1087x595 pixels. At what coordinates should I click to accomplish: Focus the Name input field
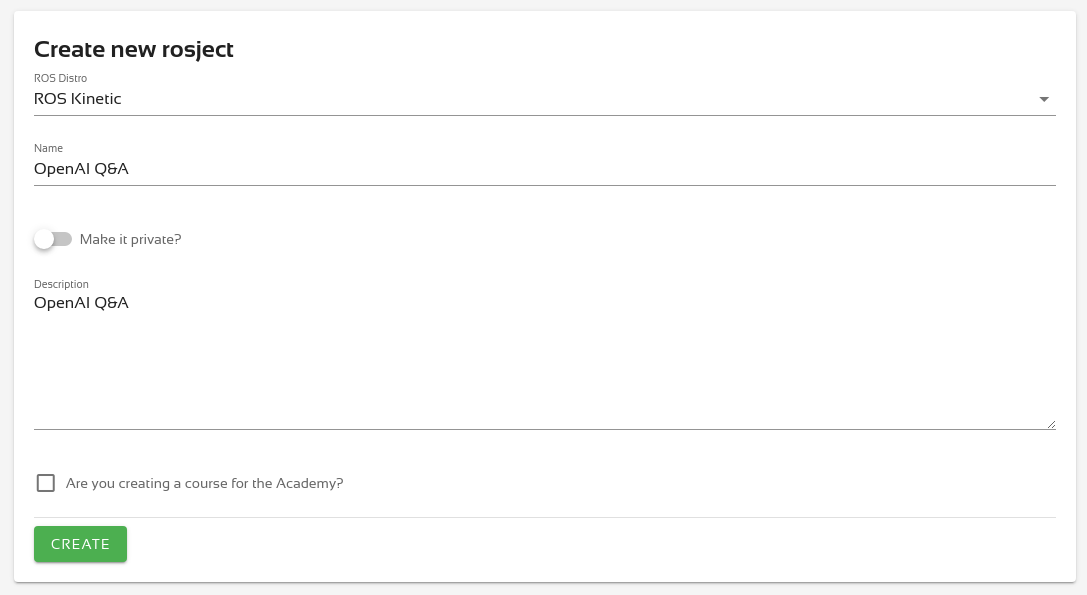tap(544, 169)
